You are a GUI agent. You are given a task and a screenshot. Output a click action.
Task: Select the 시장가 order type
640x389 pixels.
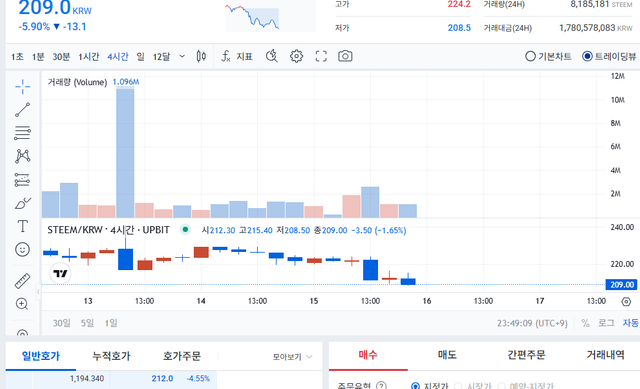[473, 386]
